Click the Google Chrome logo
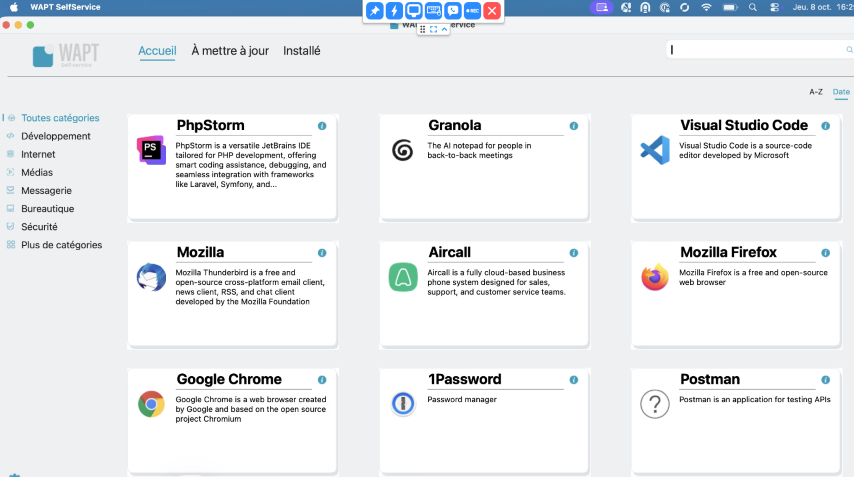The image size is (854, 477). [x=151, y=404]
